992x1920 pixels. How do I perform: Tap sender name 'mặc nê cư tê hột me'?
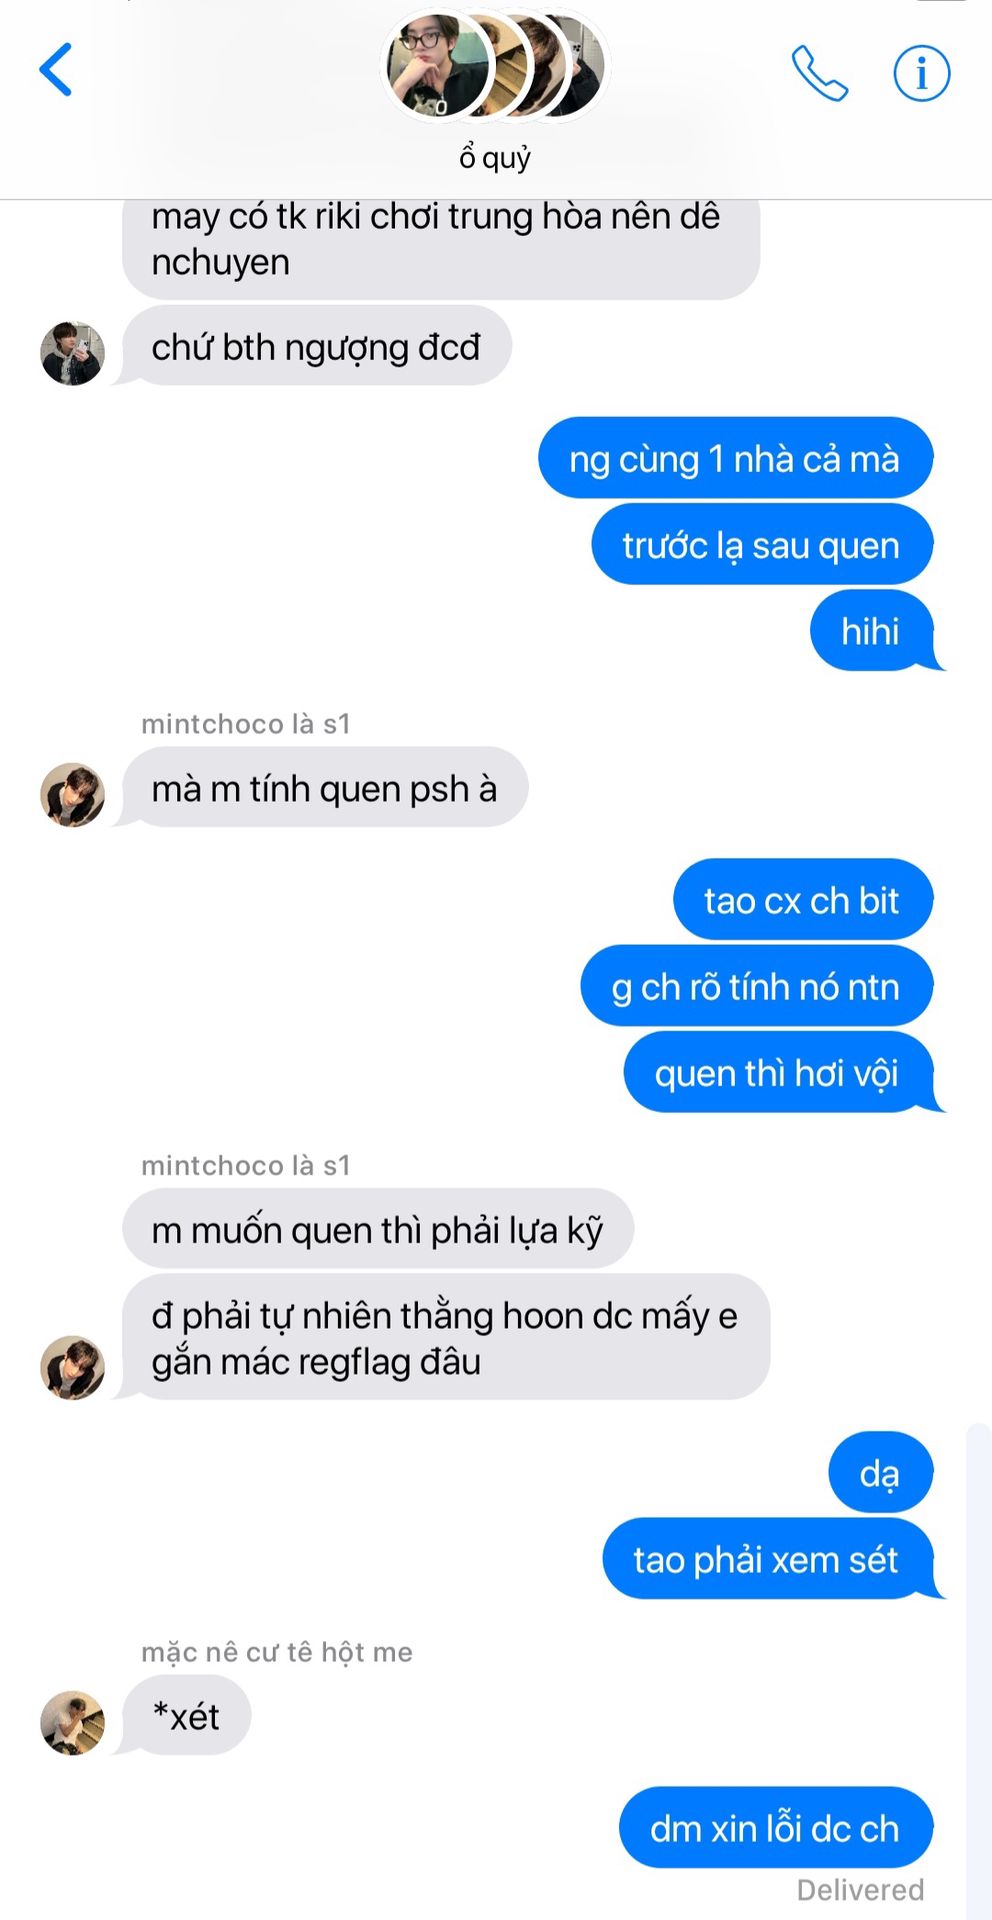click(277, 1652)
